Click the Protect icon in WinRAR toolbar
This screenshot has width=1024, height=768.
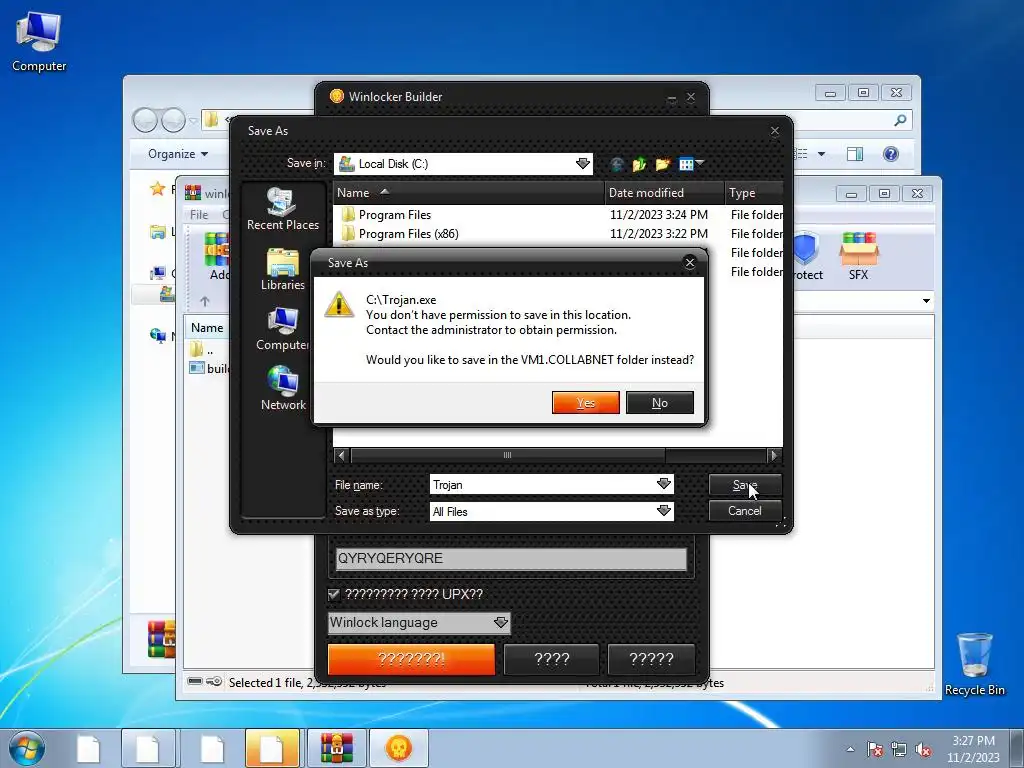coord(806,256)
